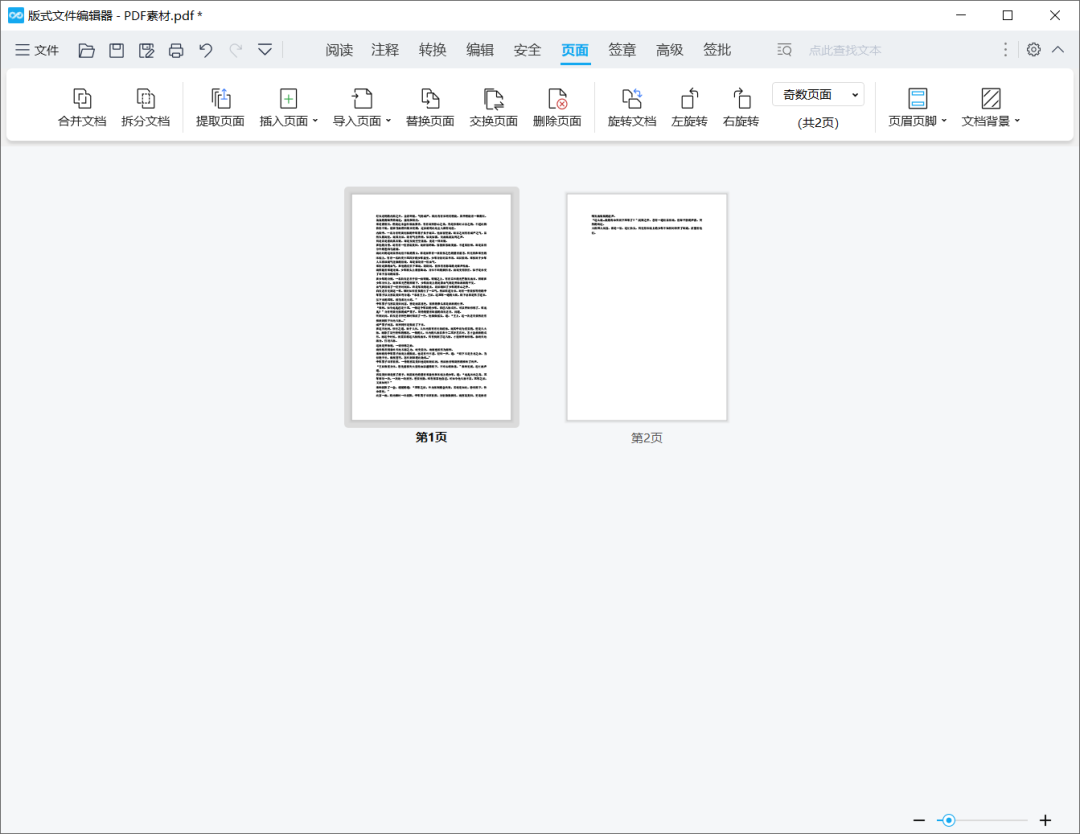Click the zoom in plus button

click(1046, 820)
